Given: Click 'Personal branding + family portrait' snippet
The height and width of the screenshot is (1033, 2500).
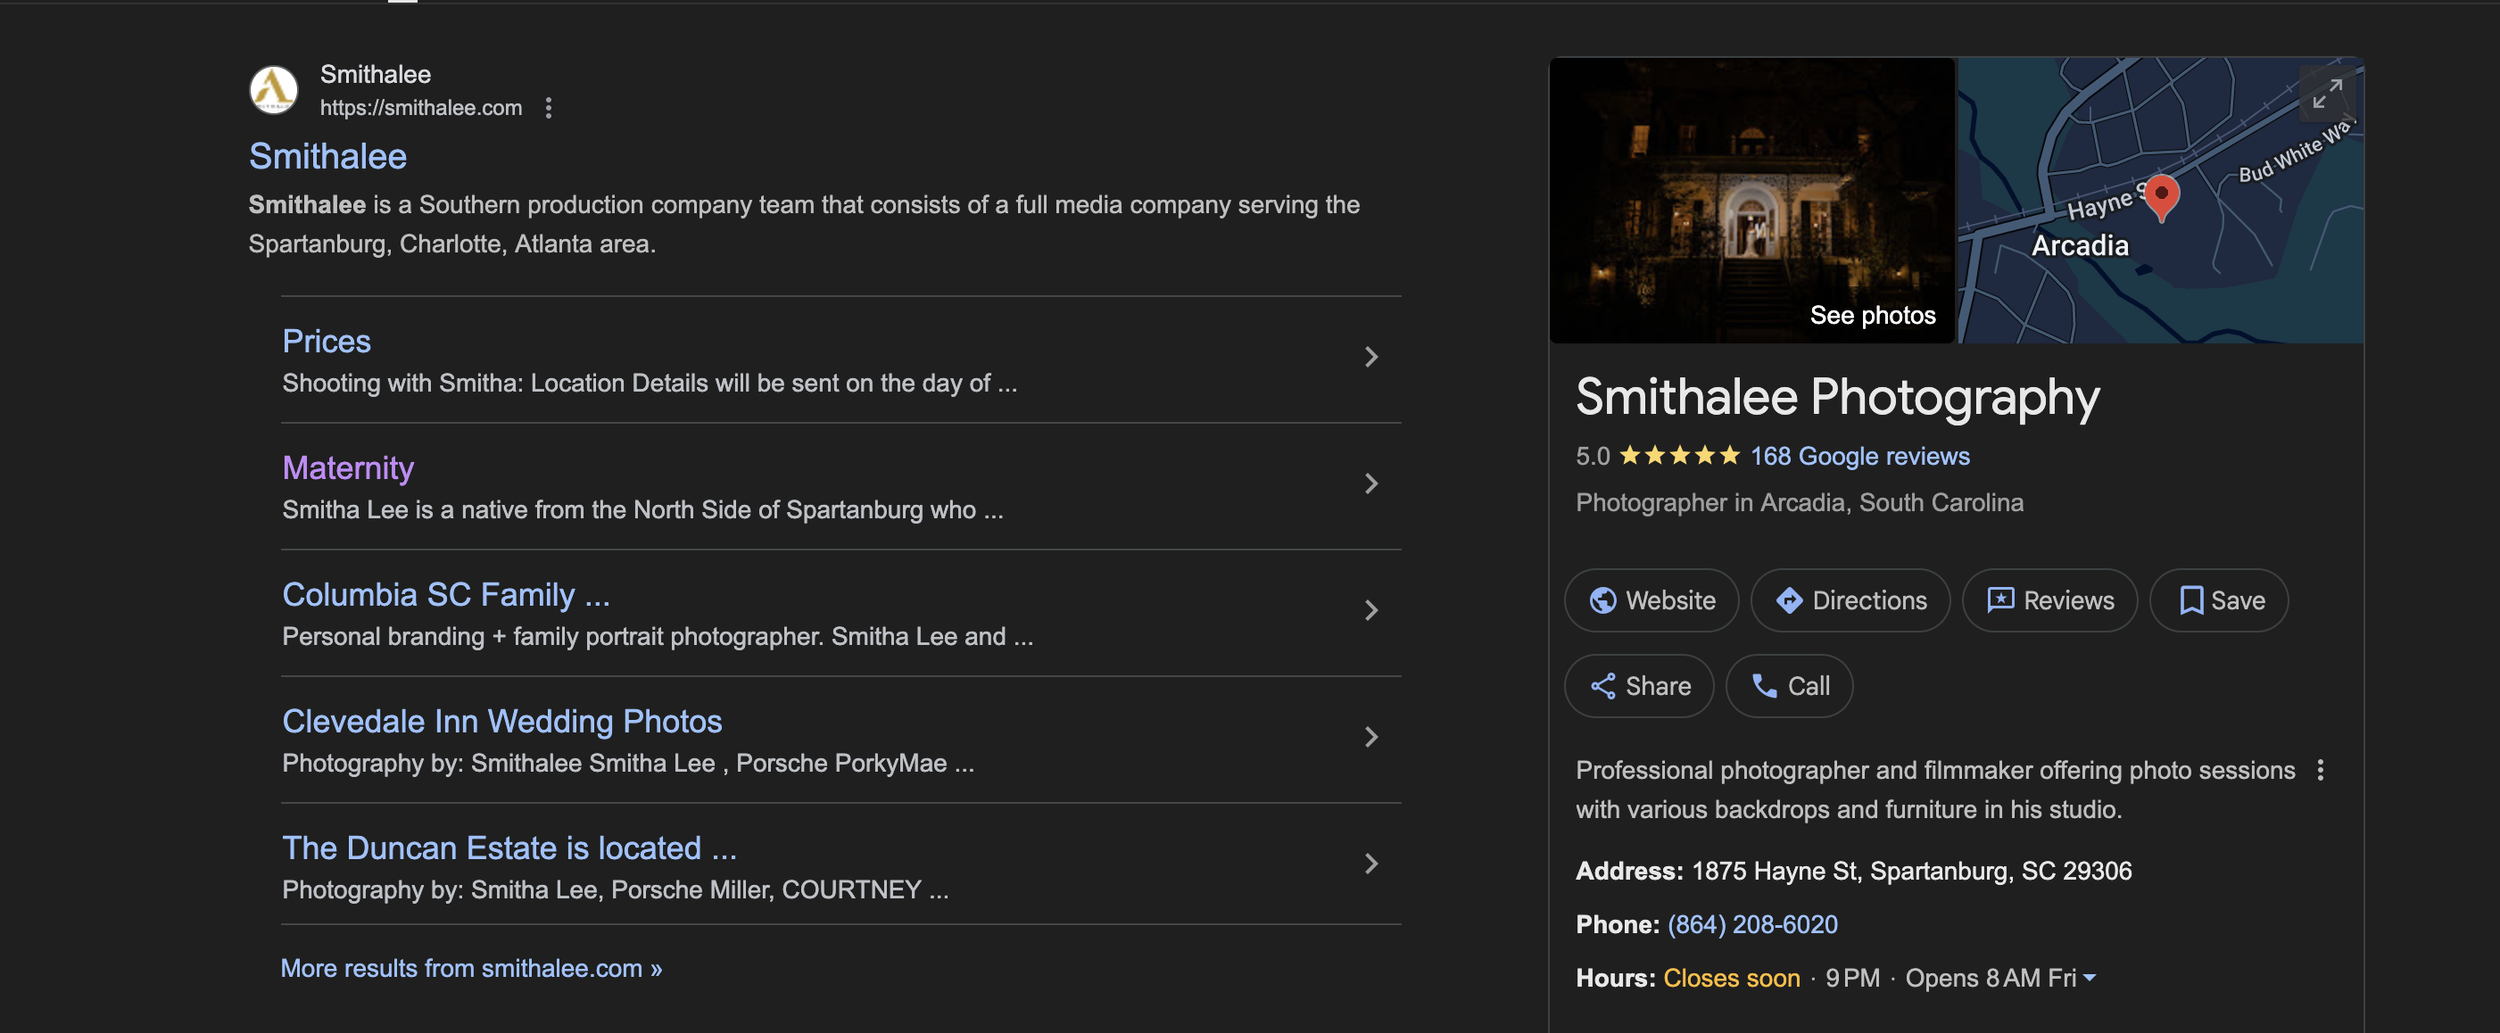Looking at the screenshot, I should [x=657, y=636].
